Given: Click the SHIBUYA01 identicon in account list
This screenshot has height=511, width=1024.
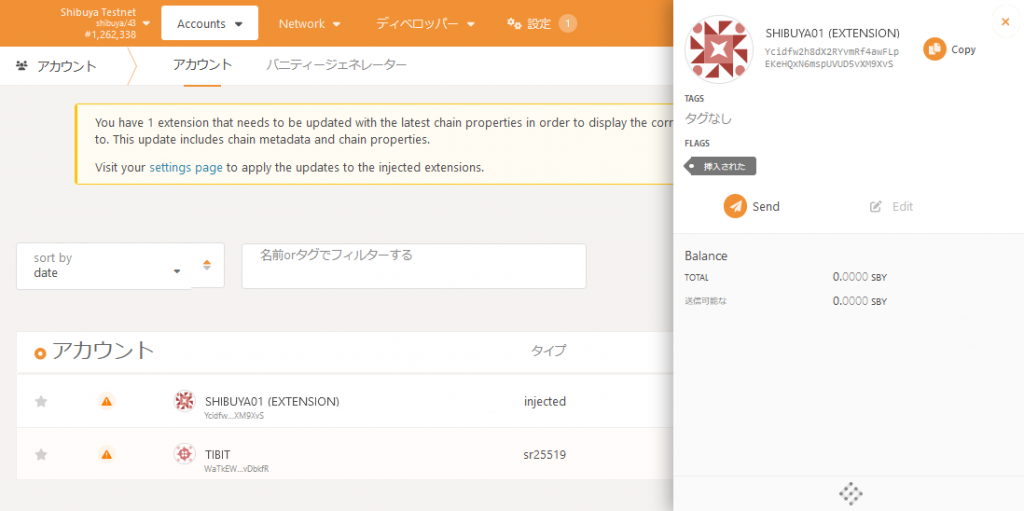Looking at the screenshot, I should [184, 401].
